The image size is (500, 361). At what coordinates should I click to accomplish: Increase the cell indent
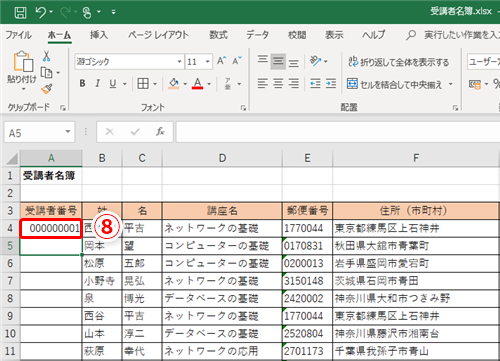click(x=331, y=83)
